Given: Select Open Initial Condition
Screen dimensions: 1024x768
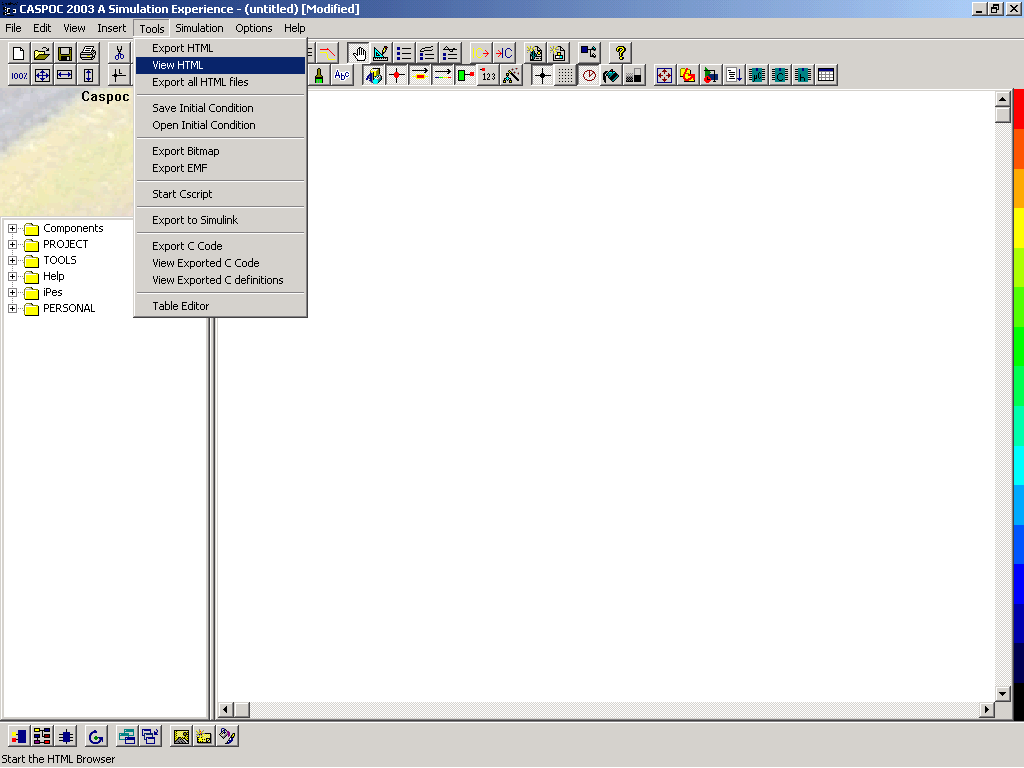Looking at the screenshot, I should point(220,125).
